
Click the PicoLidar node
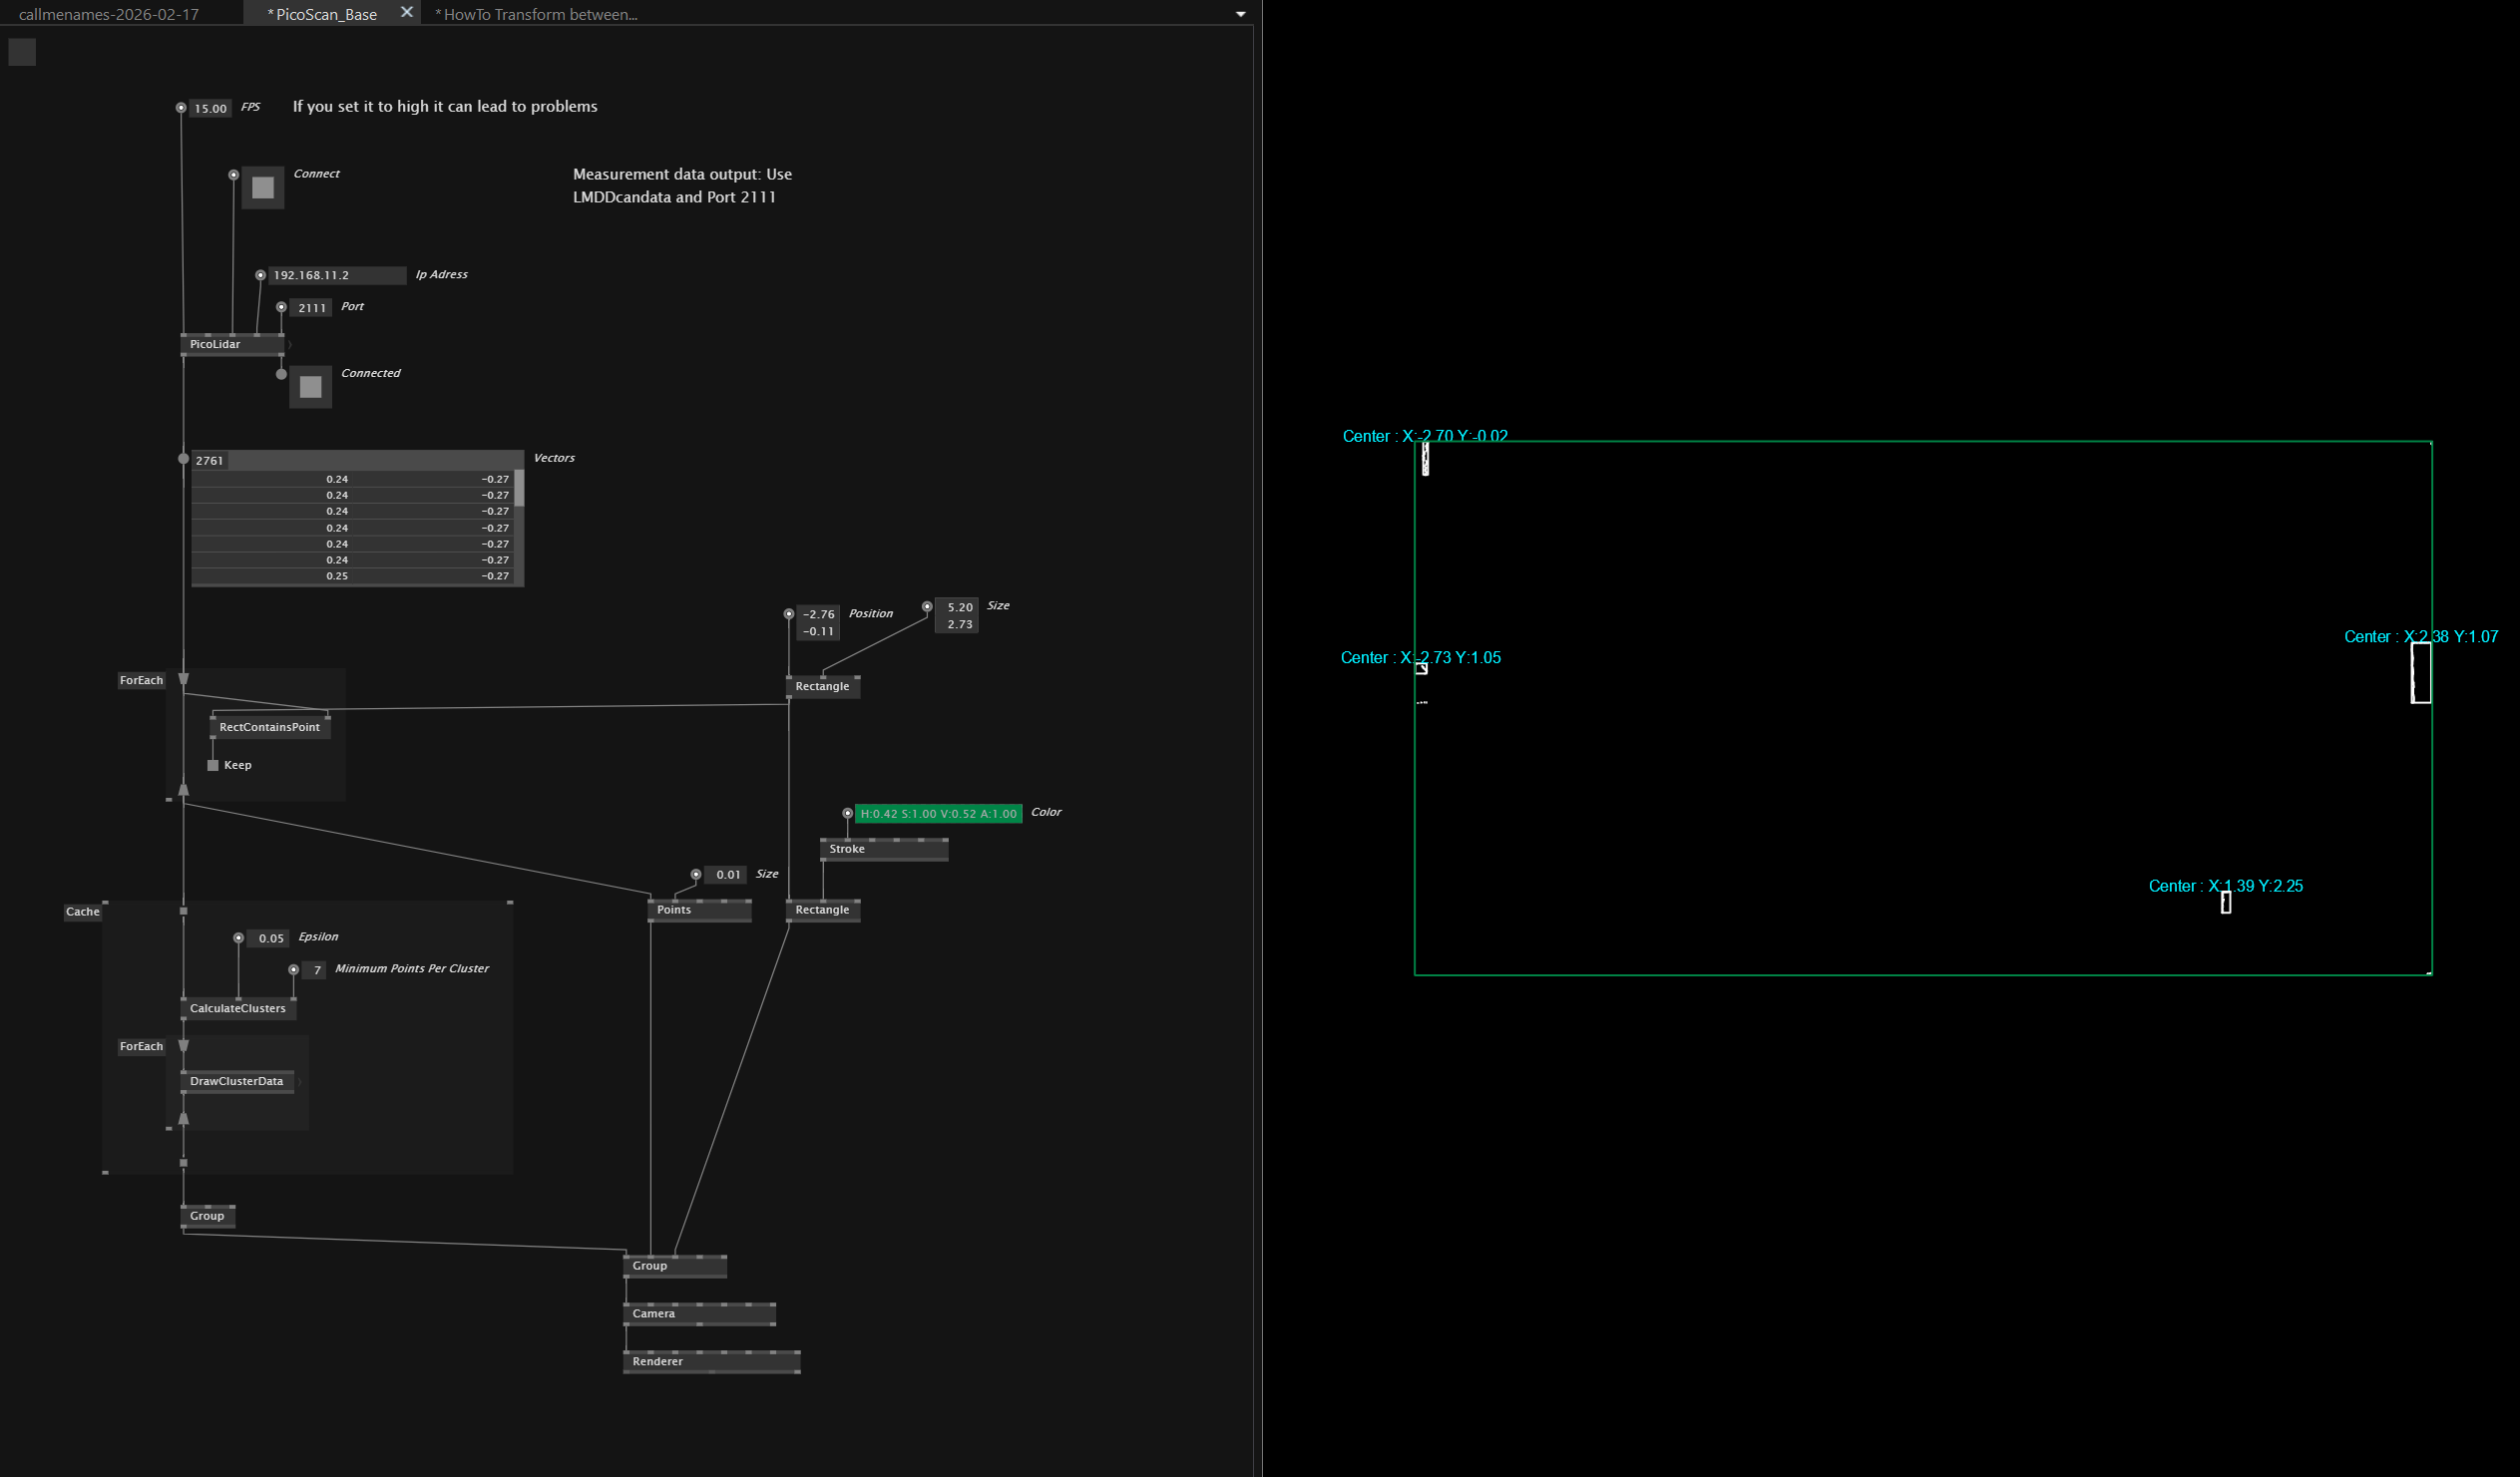tap(215, 344)
